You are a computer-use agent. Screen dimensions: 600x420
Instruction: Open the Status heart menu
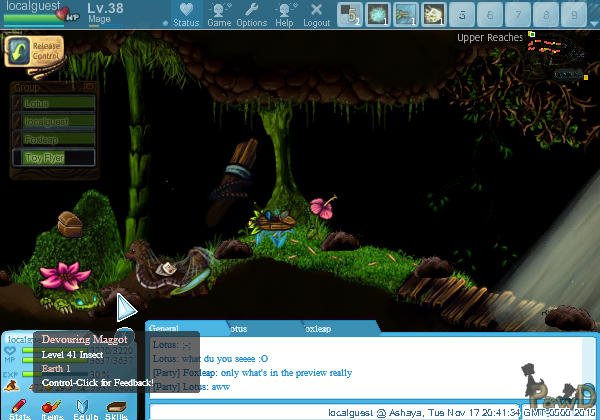click(186, 15)
